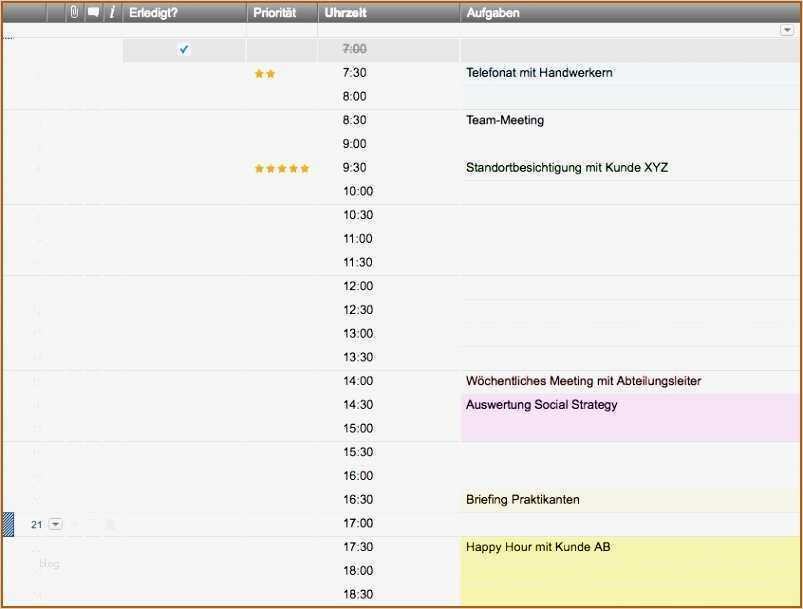Select the 12:30 time cell
The image size is (803, 609).
click(389, 310)
